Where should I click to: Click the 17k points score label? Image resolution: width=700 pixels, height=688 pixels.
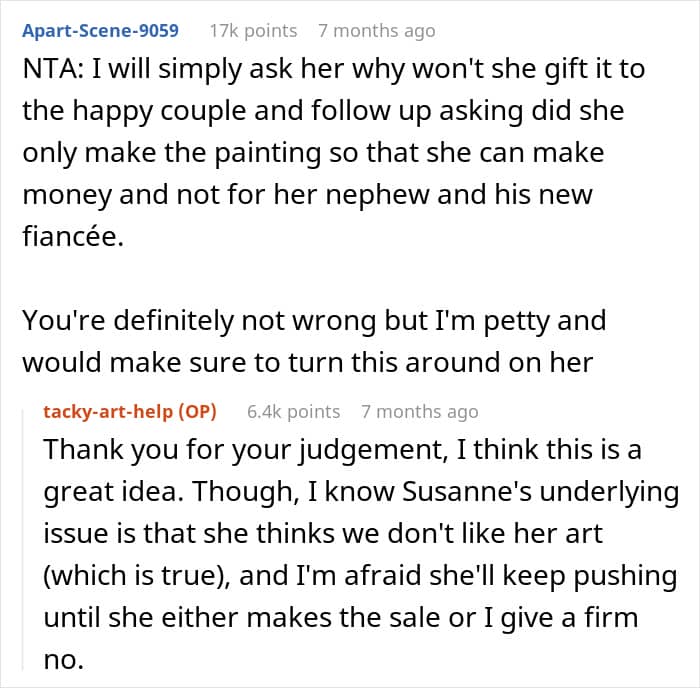pos(253,31)
